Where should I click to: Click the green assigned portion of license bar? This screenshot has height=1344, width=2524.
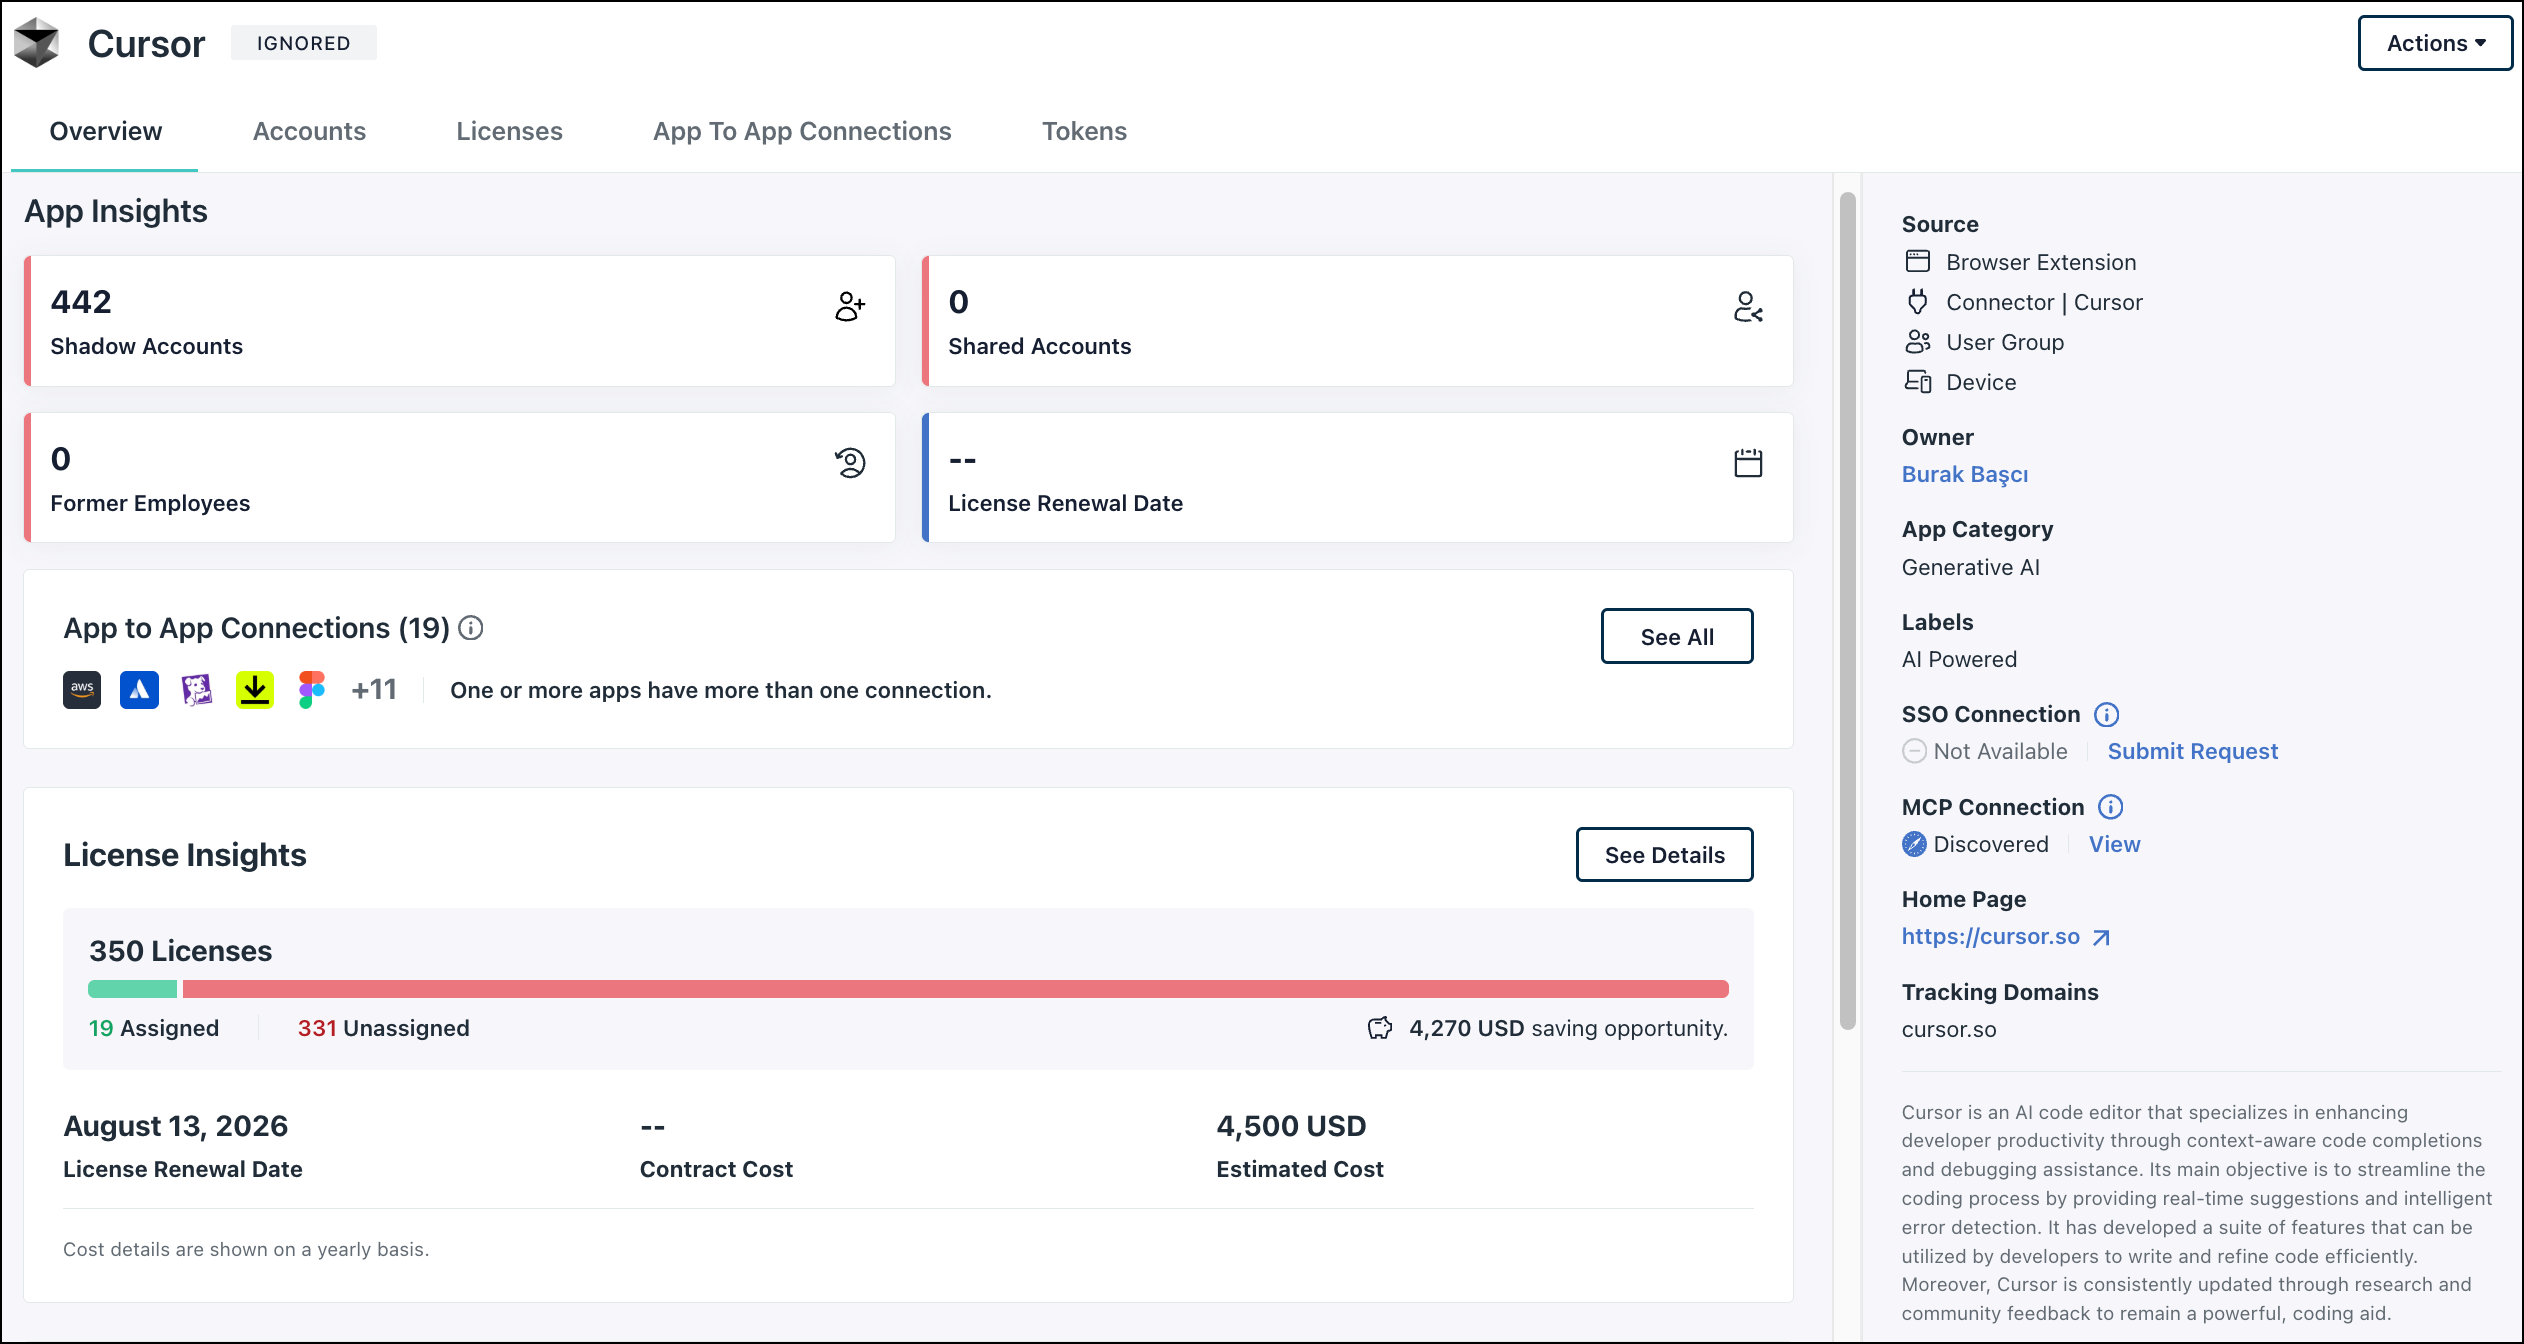pyautogui.click(x=133, y=989)
